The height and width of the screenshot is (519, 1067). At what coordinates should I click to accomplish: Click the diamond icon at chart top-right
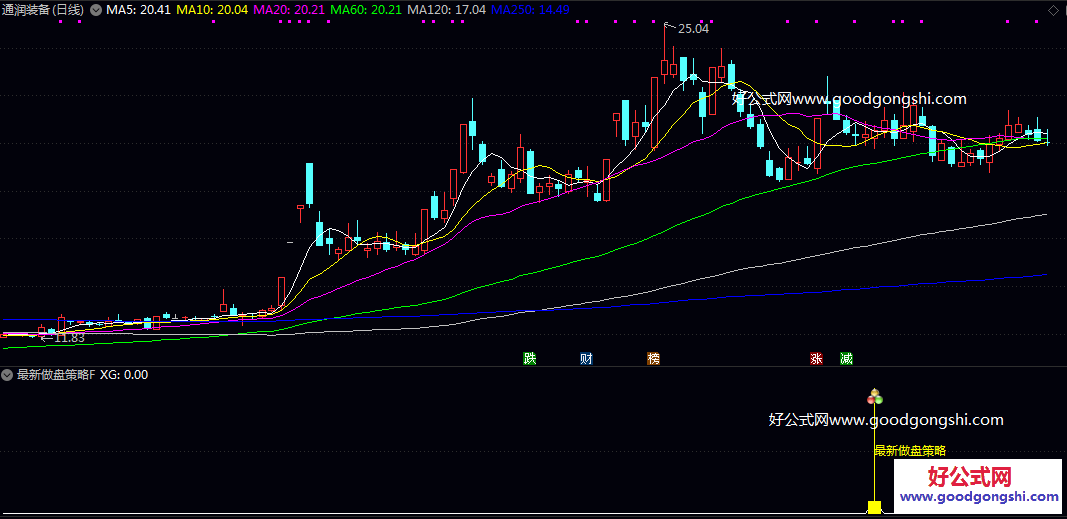point(1052,10)
